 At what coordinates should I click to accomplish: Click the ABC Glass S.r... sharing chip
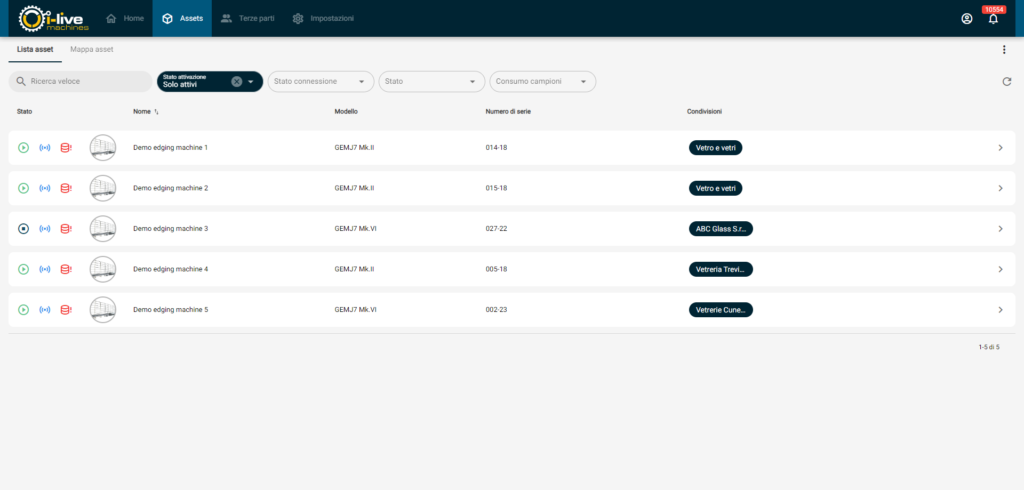pyautogui.click(x=720, y=229)
